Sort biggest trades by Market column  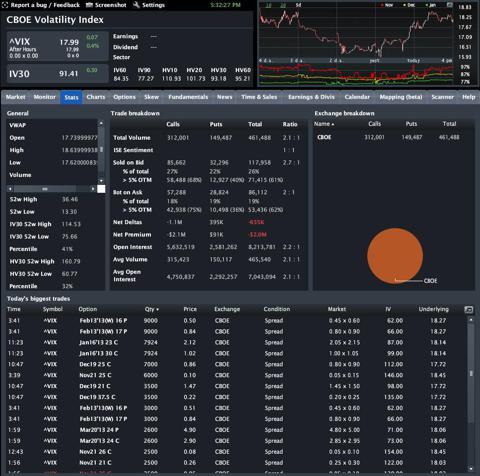[x=337, y=309]
